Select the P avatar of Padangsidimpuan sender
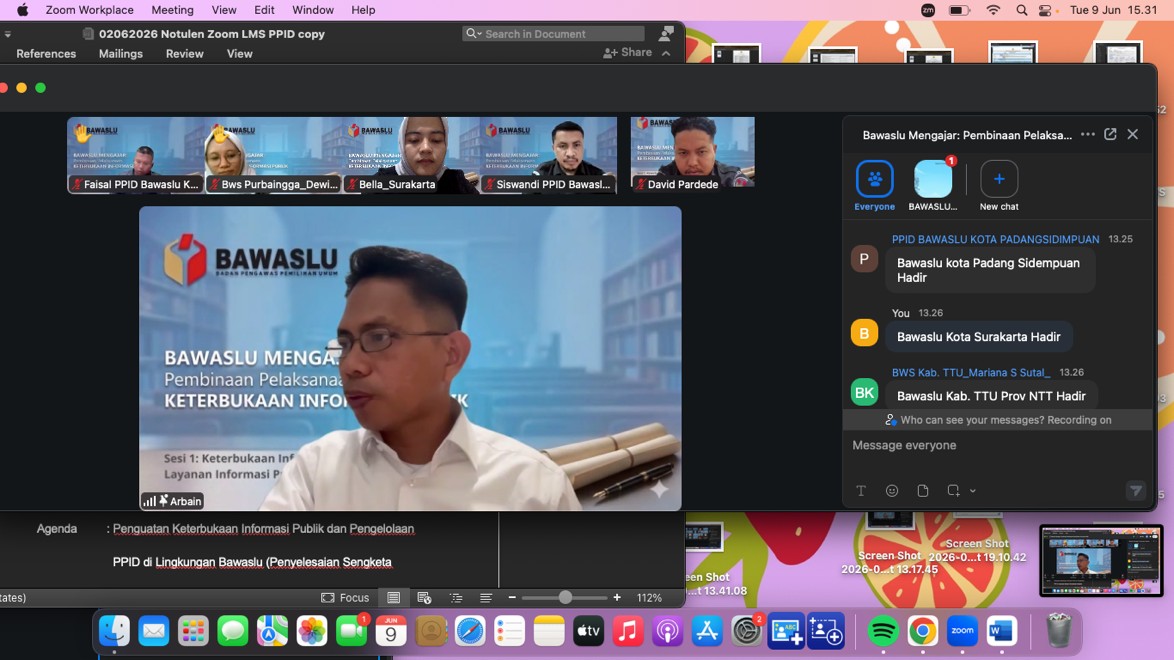Screen dimensions: 1174x660 tap(864, 259)
